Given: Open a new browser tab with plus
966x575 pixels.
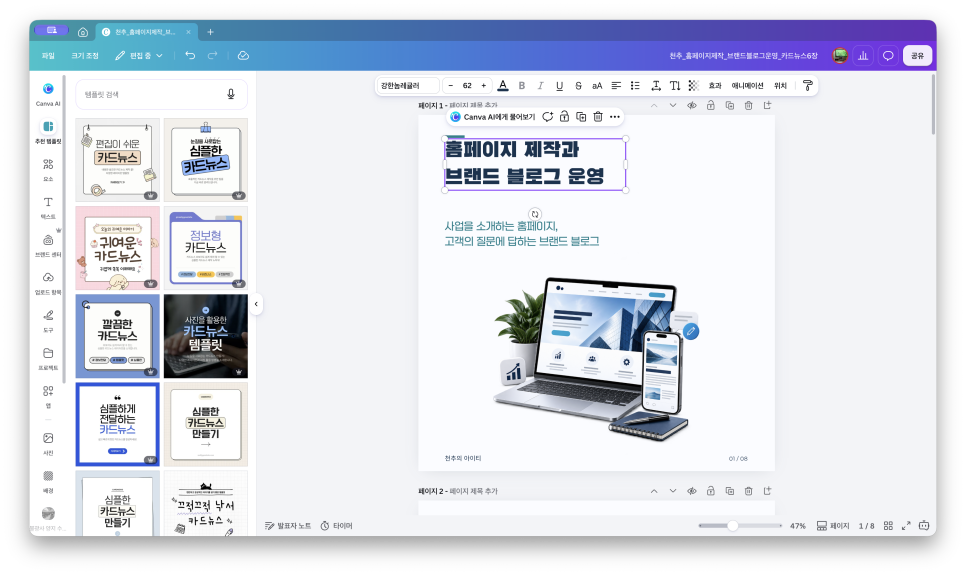Looking at the screenshot, I should tap(210, 32).
